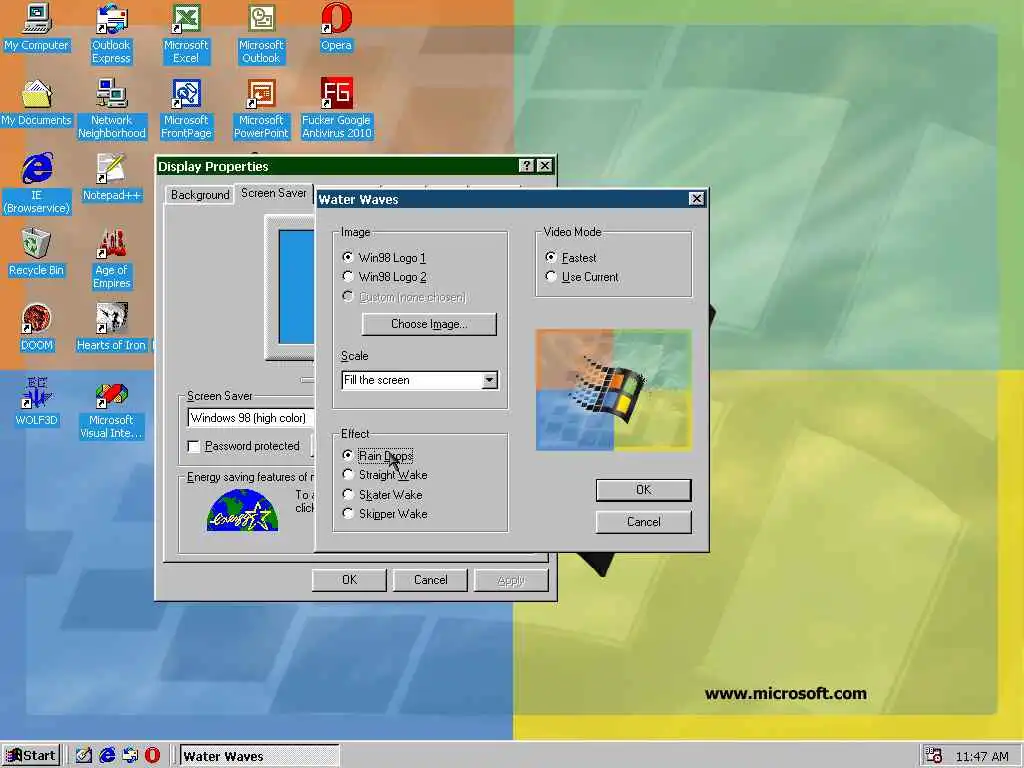Launch Internet Explorer from quick launch bar

[107, 756]
